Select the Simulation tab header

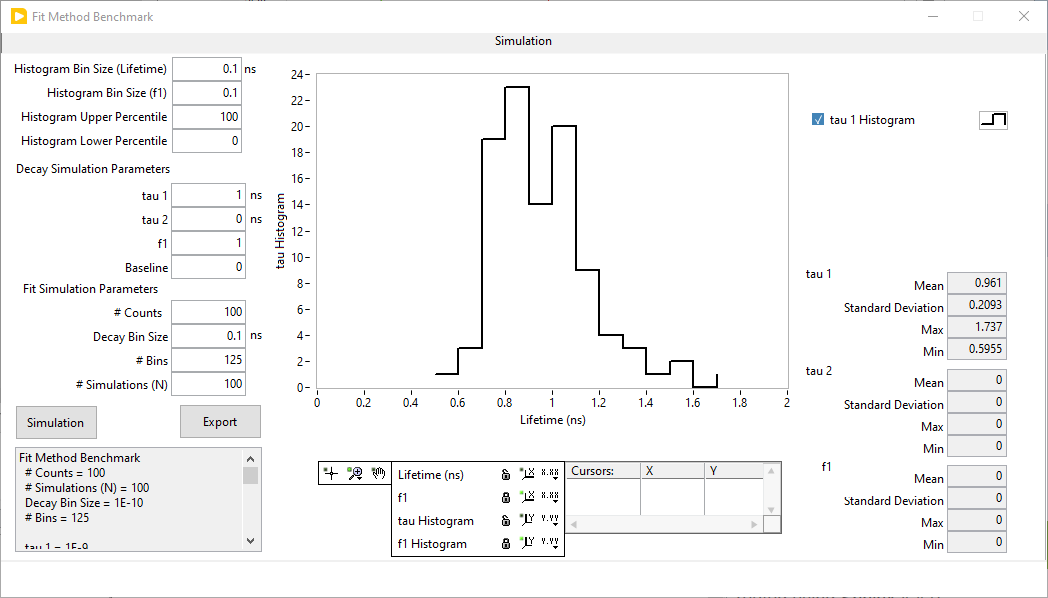click(x=523, y=41)
